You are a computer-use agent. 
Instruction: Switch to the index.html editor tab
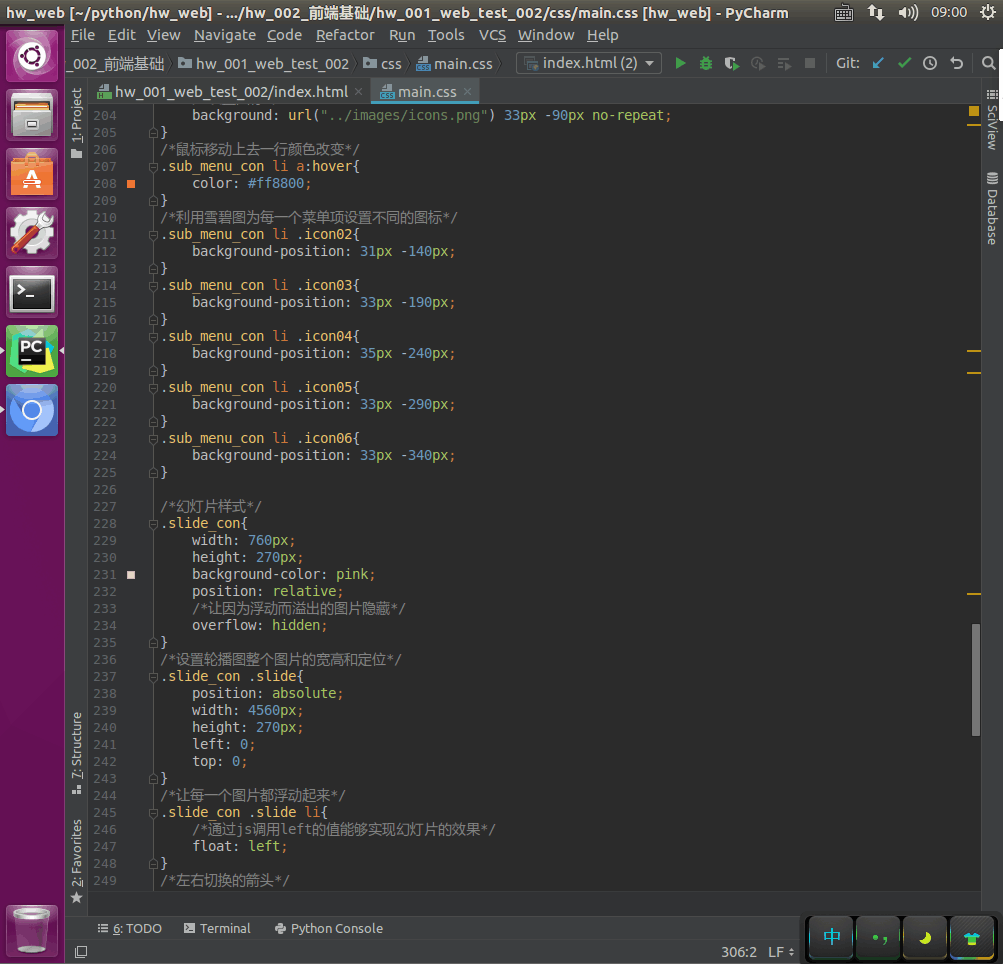(231, 92)
